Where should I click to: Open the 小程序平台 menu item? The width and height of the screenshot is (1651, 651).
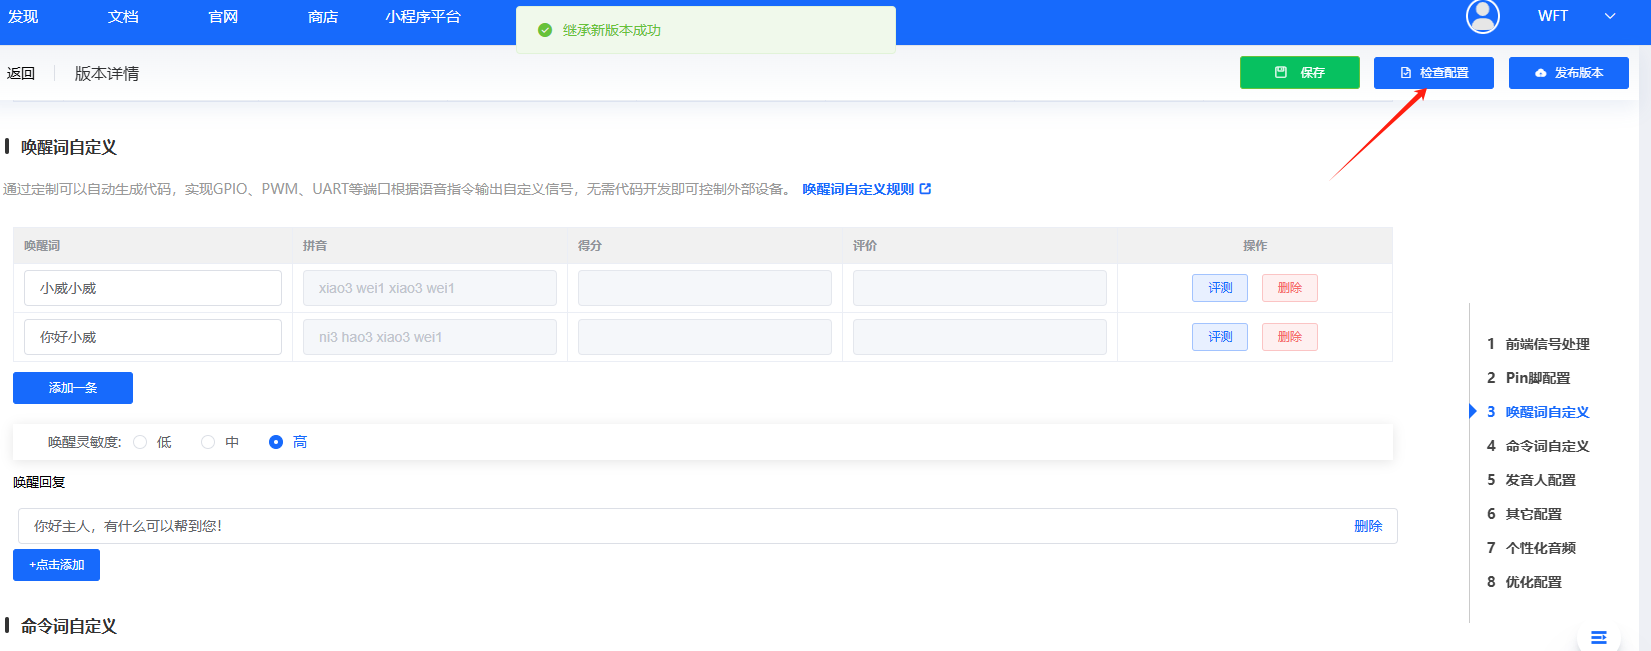coord(423,17)
